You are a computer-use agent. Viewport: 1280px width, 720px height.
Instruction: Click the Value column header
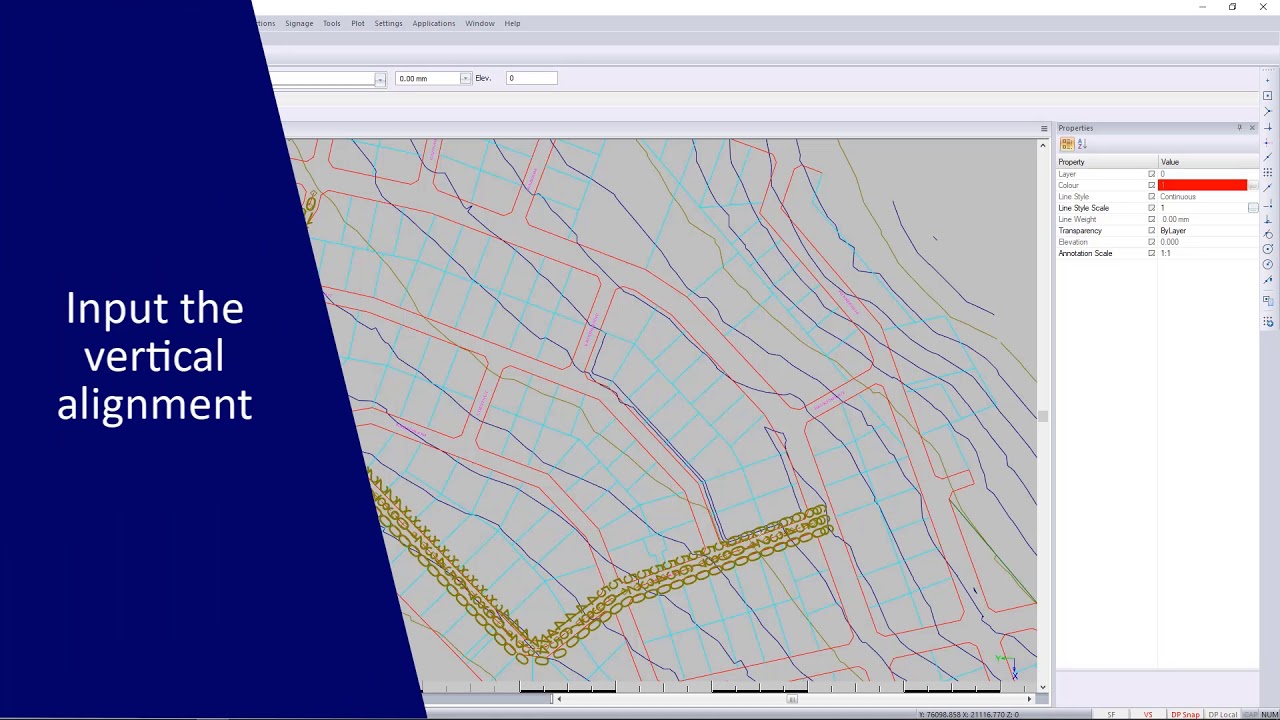(1208, 162)
